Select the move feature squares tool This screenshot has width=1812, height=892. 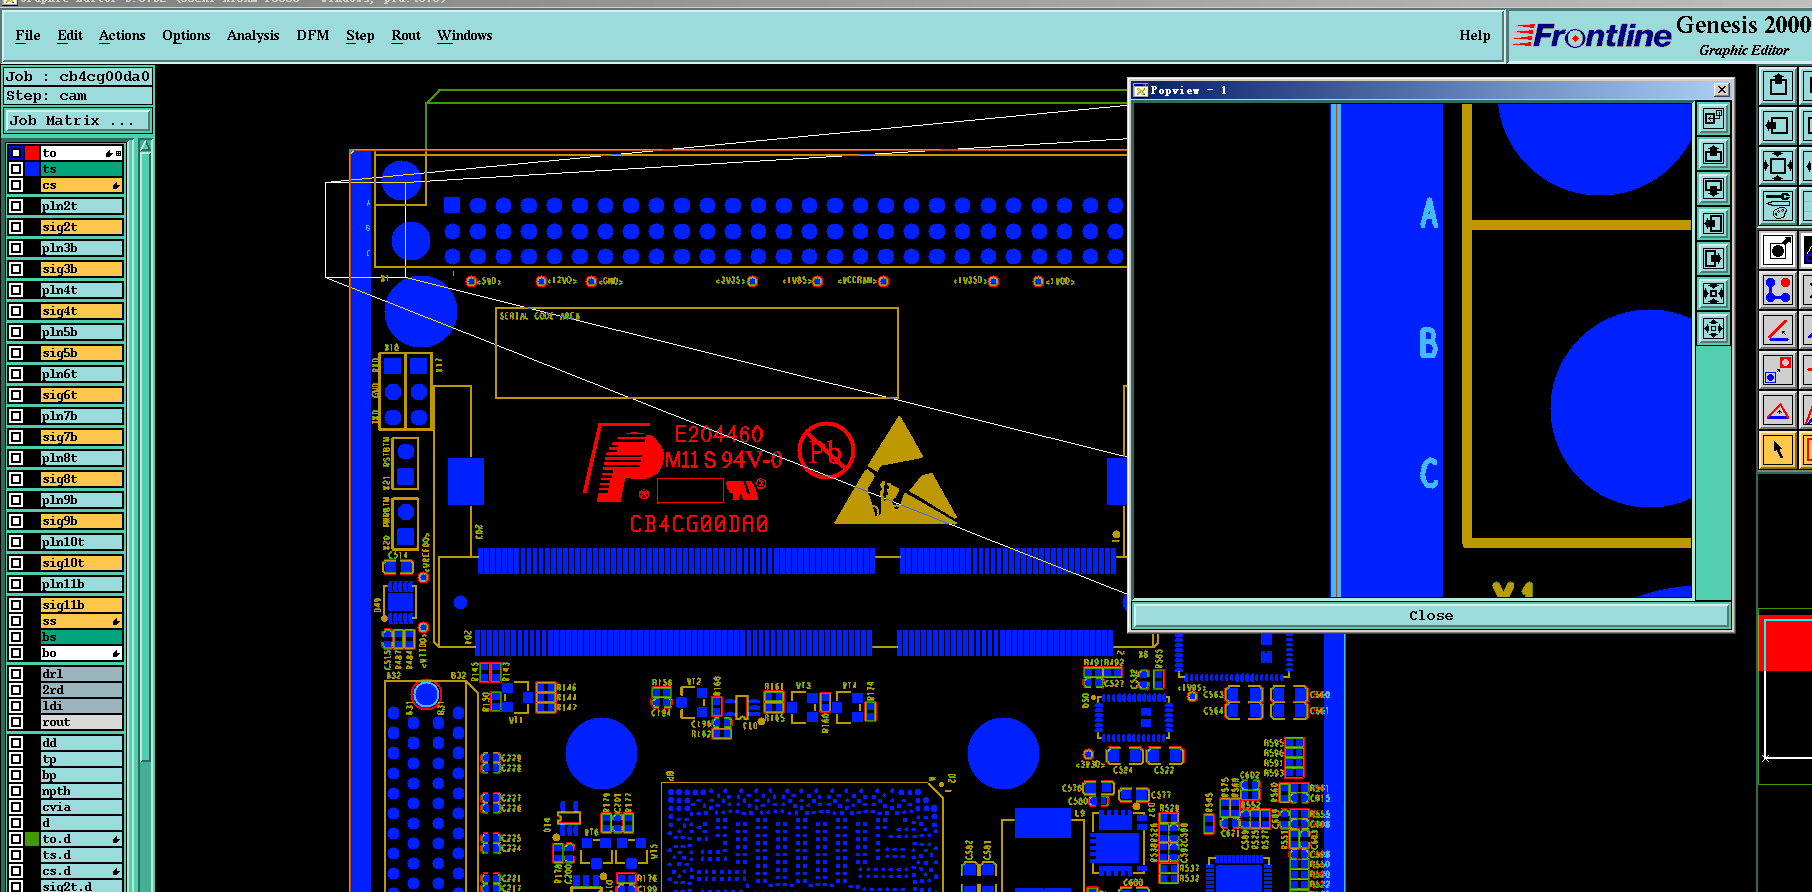(1777, 370)
